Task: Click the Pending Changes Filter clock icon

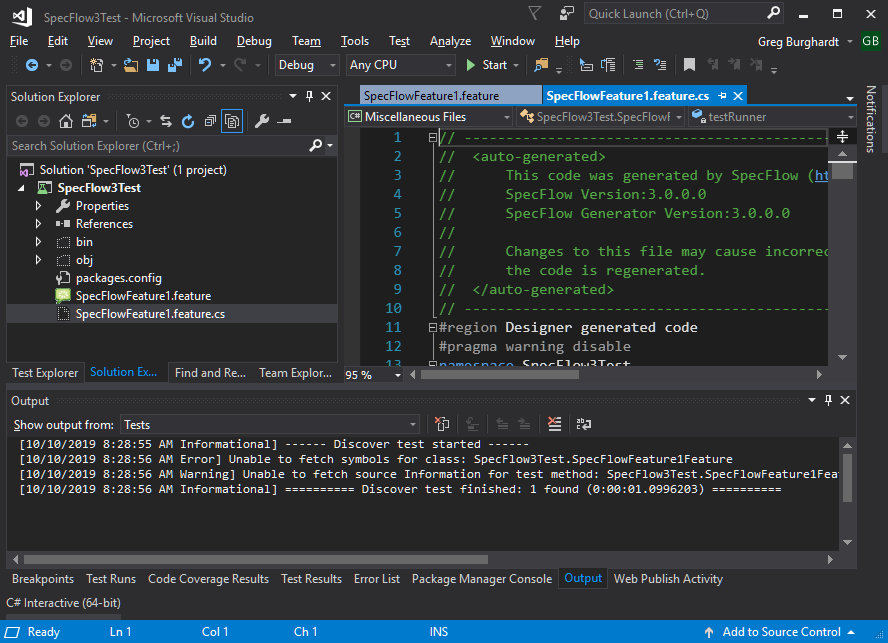Action: pyautogui.click(x=133, y=121)
